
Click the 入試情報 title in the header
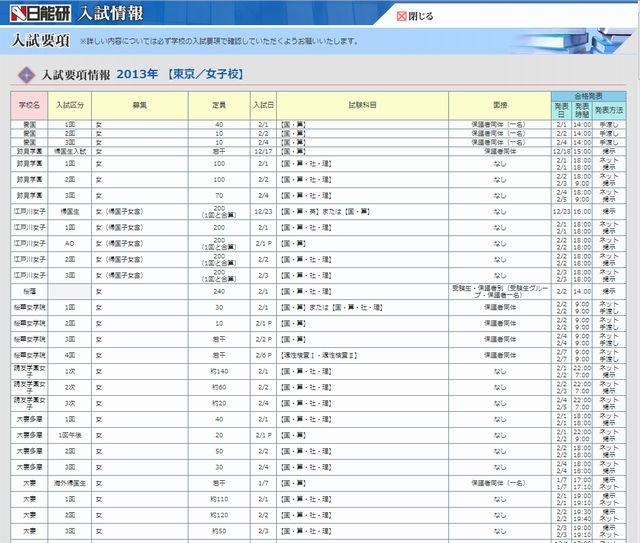[x=110, y=13]
